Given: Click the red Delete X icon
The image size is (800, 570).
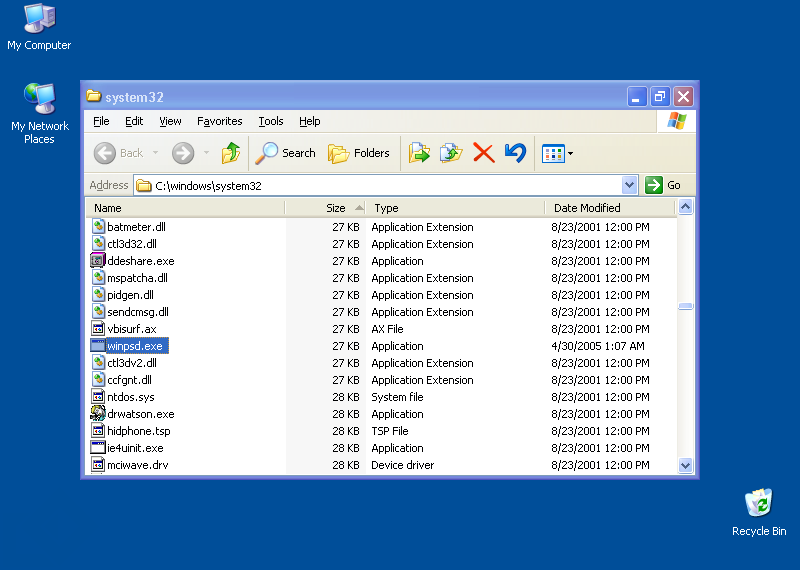Looking at the screenshot, I should pyautogui.click(x=484, y=153).
